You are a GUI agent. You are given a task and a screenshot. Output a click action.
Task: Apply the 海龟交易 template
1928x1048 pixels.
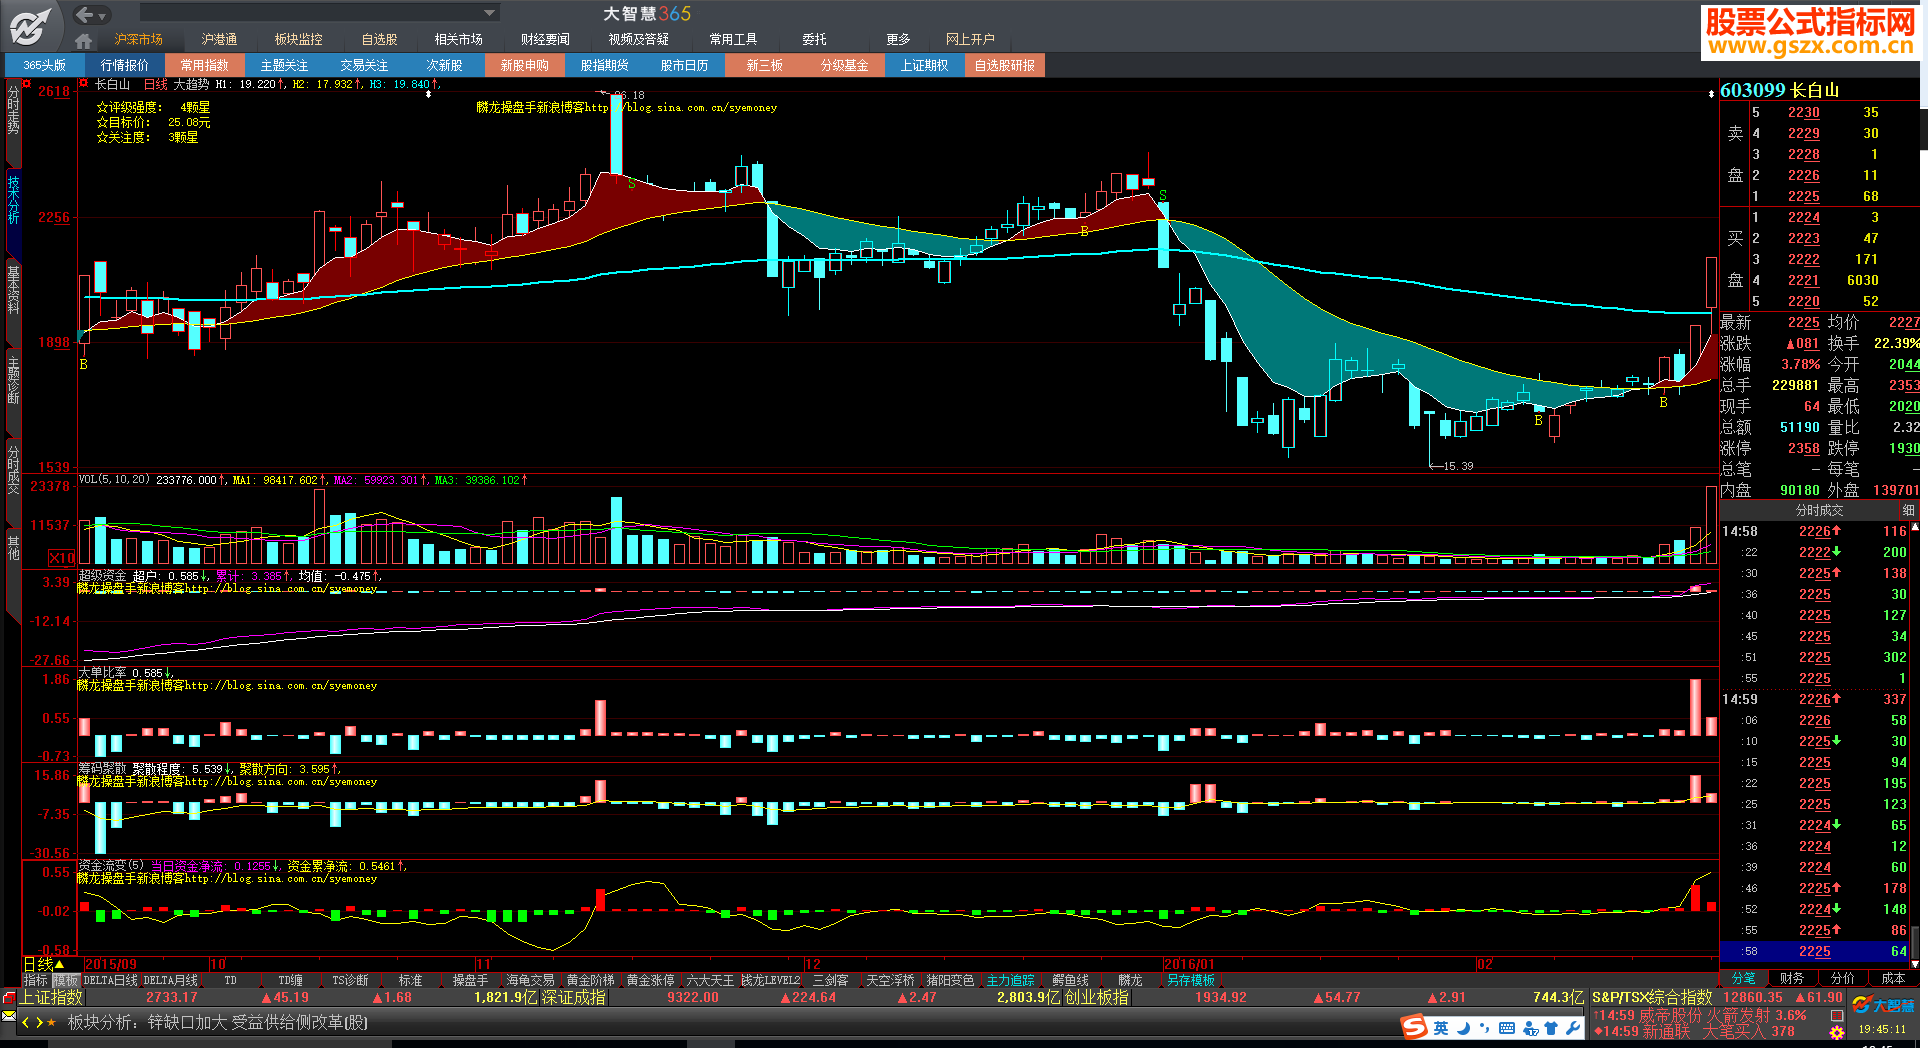tap(530, 980)
